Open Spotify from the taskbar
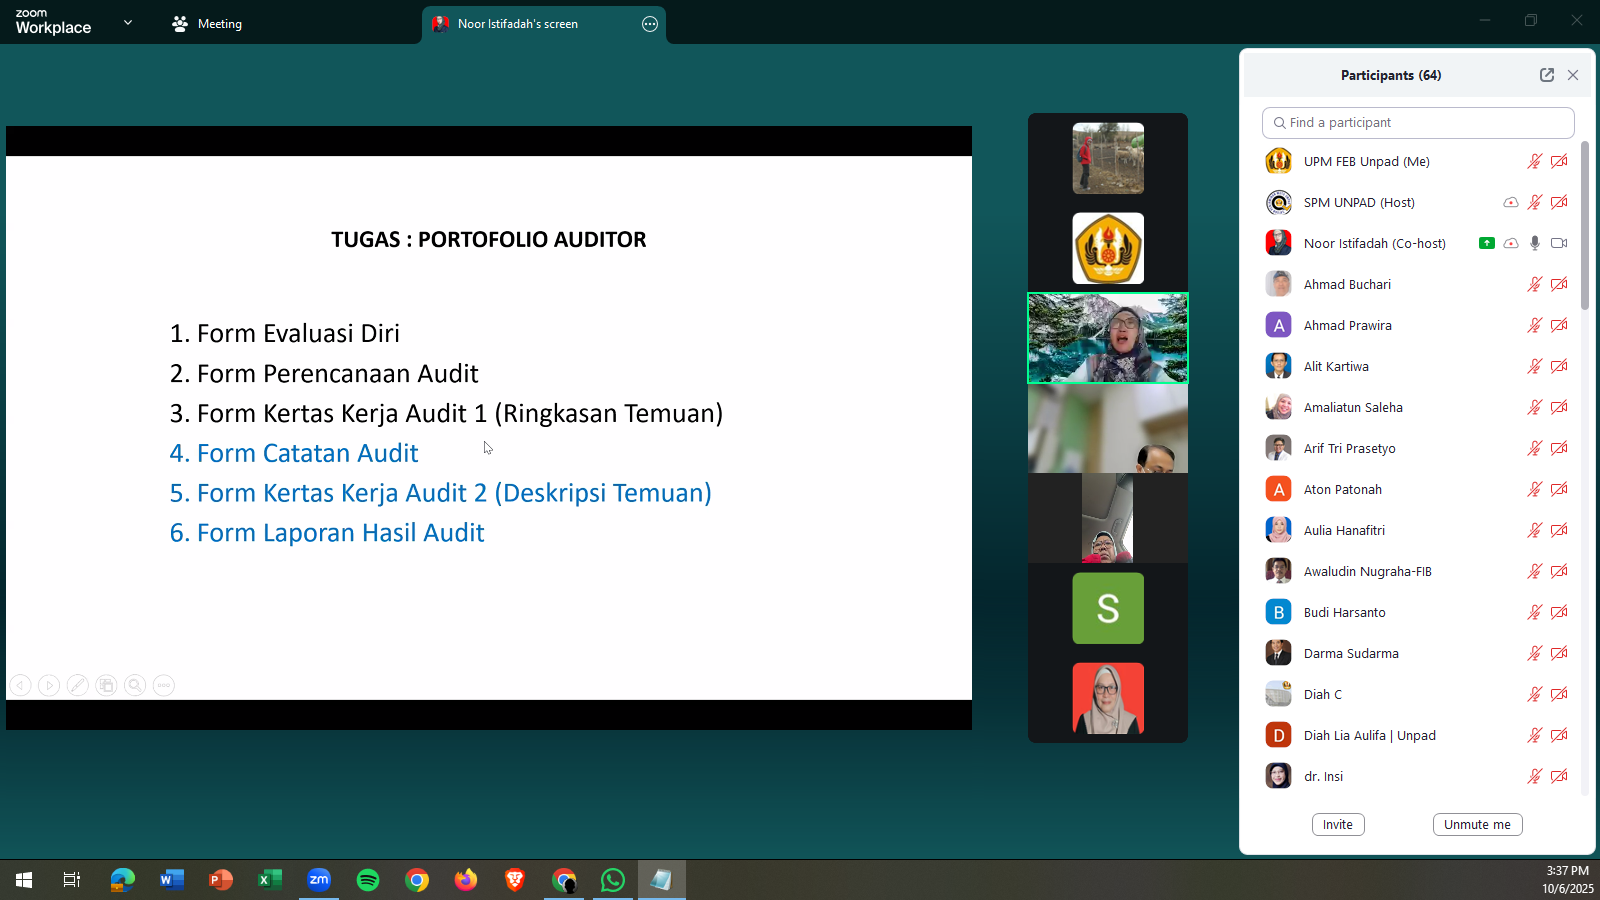The image size is (1600, 900). (368, 880)
